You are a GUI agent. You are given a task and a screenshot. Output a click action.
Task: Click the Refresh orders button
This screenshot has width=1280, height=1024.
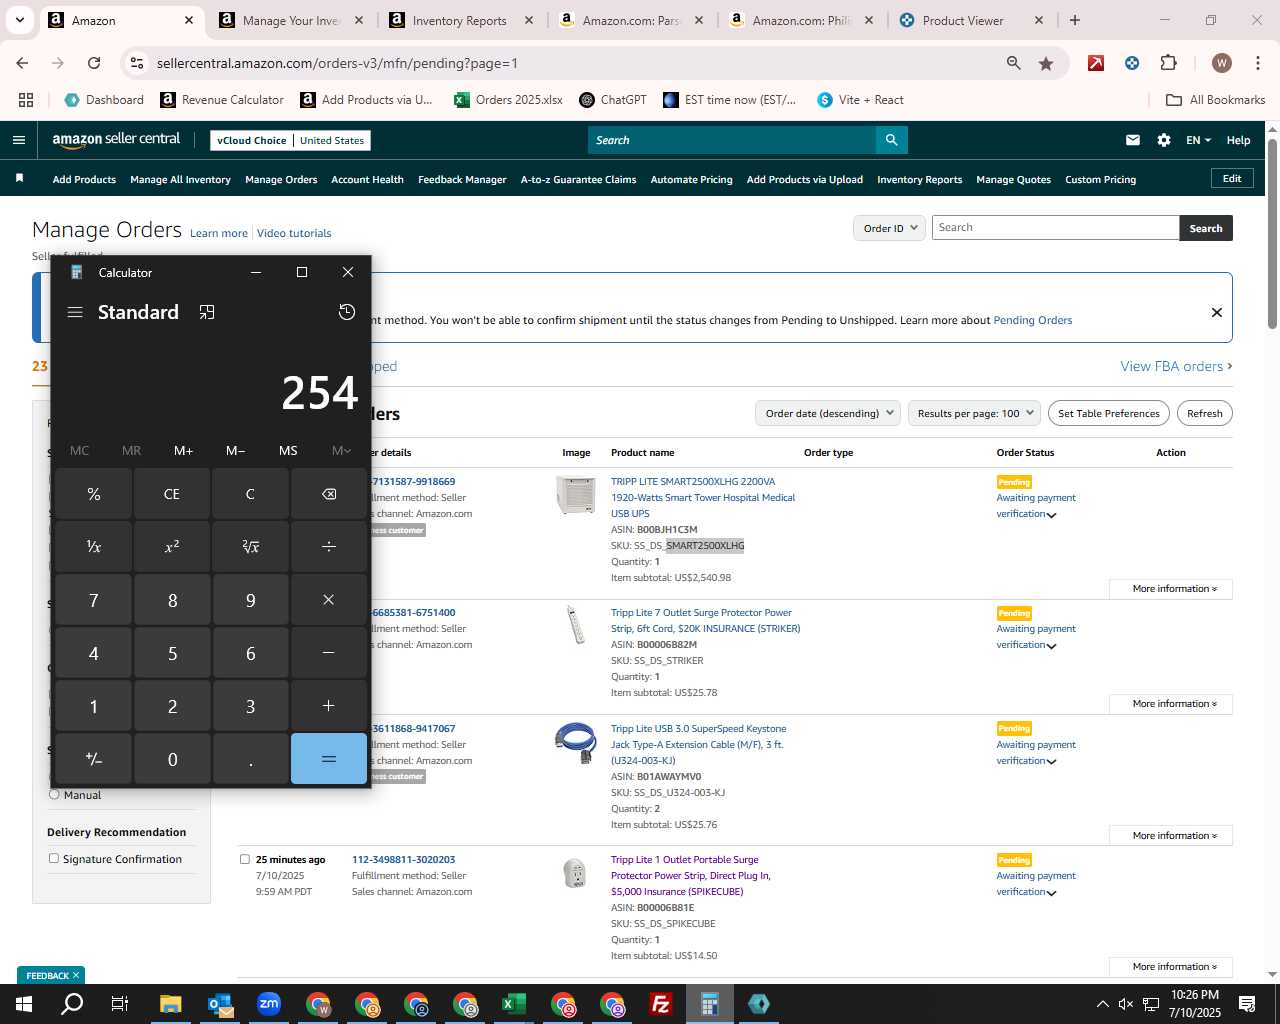(1204, 413)
